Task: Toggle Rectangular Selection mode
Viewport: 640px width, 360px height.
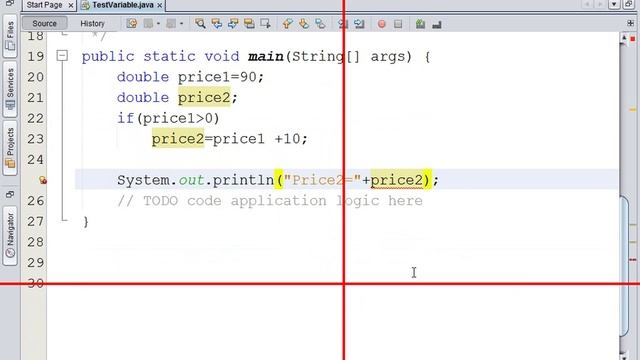Action: coord(266,24)
